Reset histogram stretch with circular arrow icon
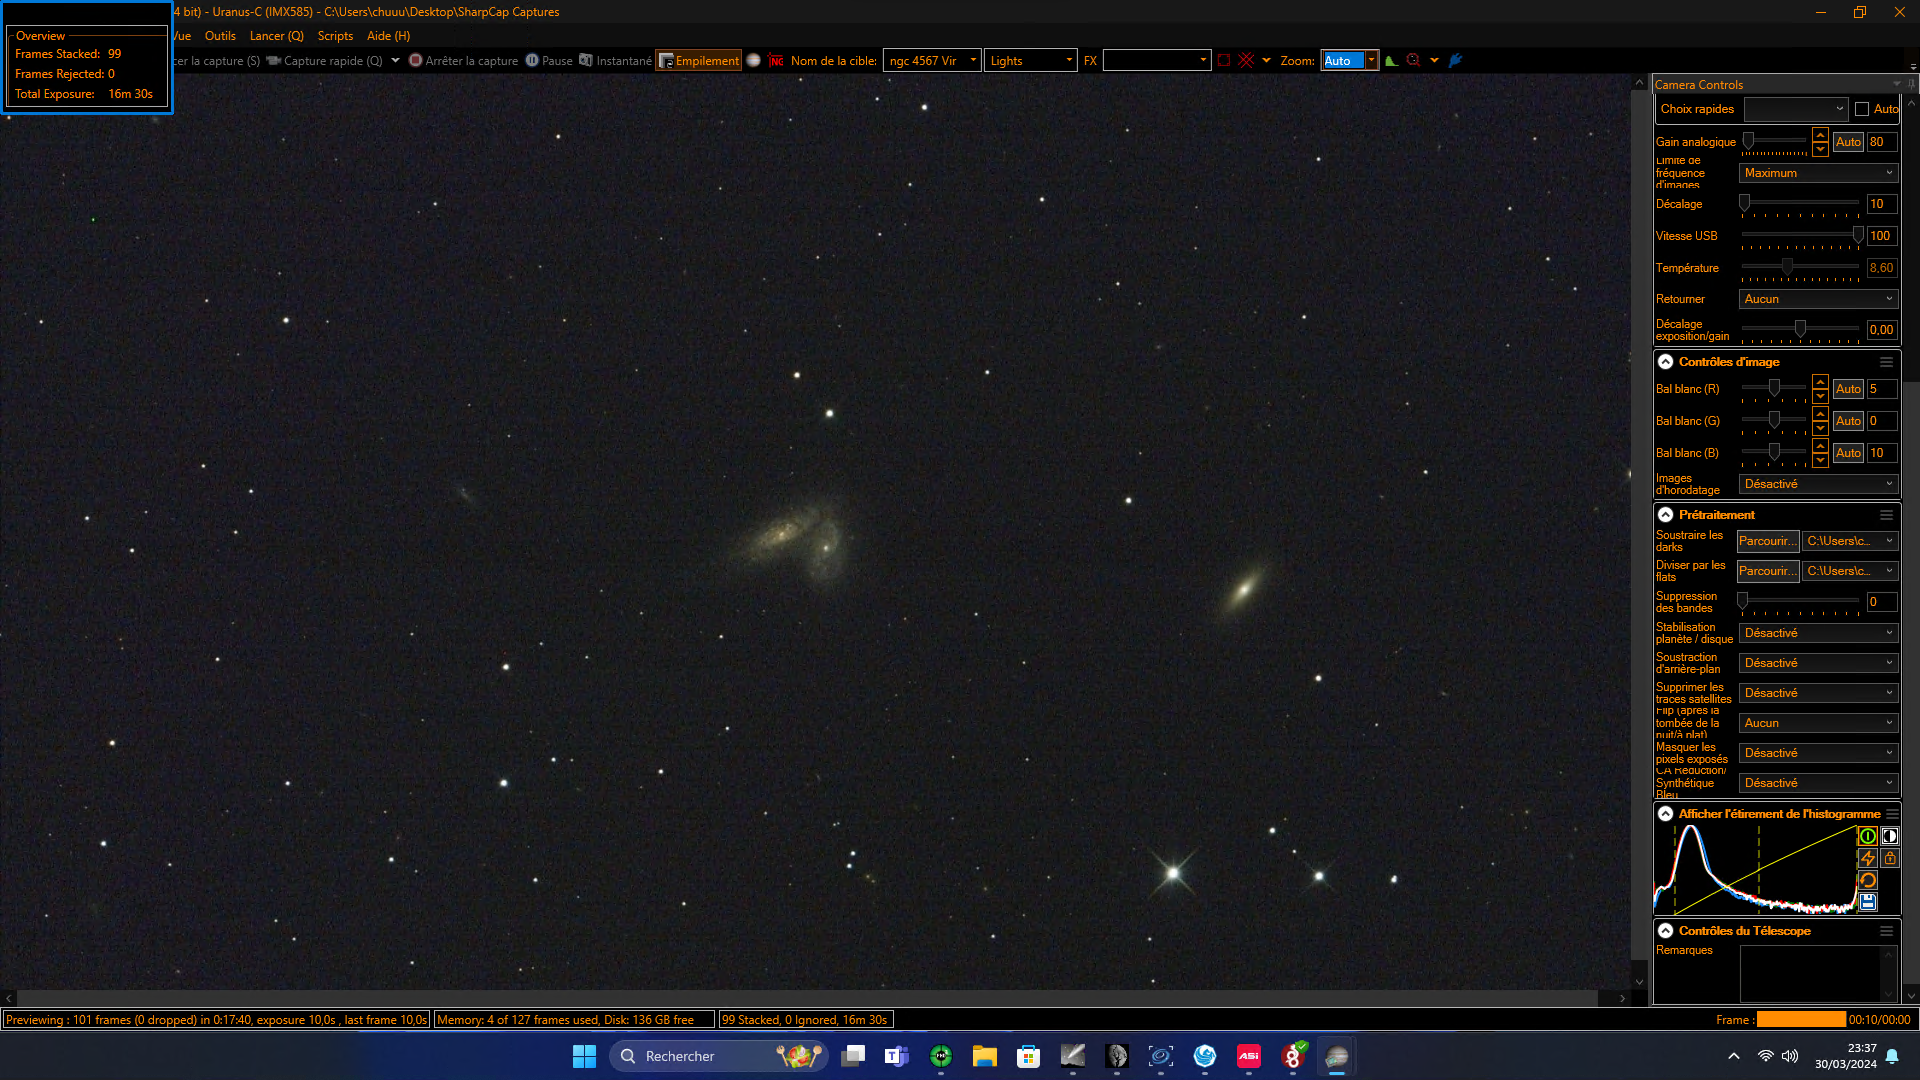This screenshot has width=1920, height=1080. (1867, 881)
